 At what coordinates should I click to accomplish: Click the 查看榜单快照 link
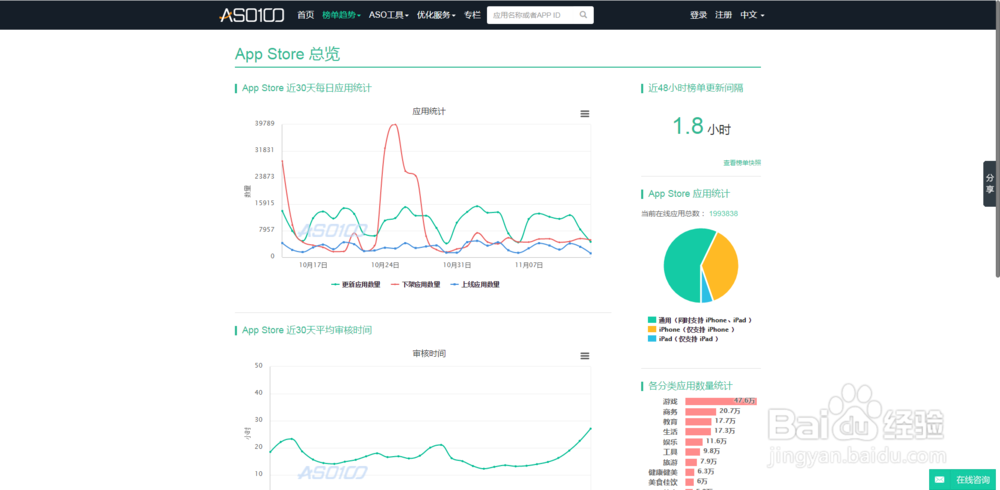click(x=742, y=163)
